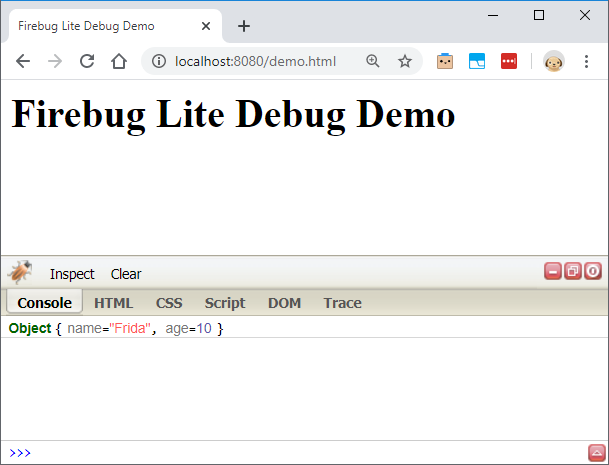Turn off Firebug with the power icon
This screenshot has height=465, width=609.
coord(593,271)
